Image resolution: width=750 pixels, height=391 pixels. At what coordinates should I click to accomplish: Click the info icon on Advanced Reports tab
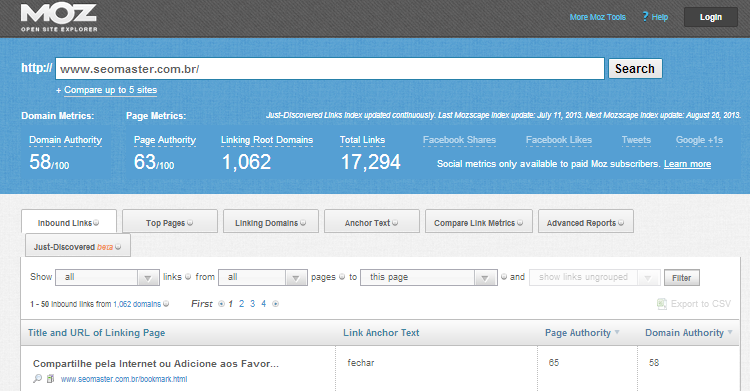tap(621, 223)
